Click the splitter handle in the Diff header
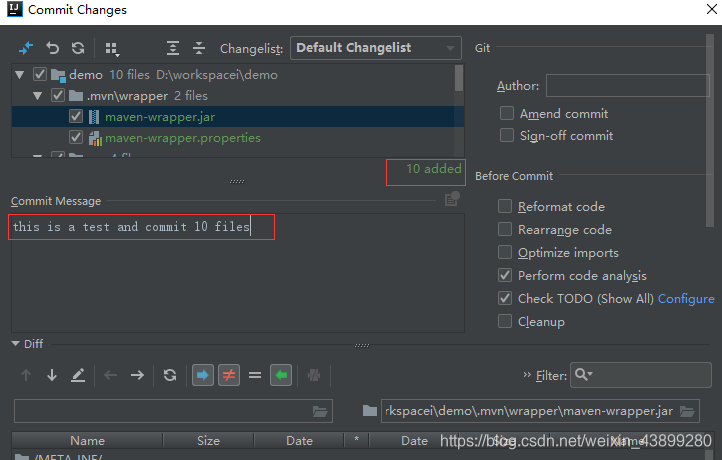 pos(362,345)
